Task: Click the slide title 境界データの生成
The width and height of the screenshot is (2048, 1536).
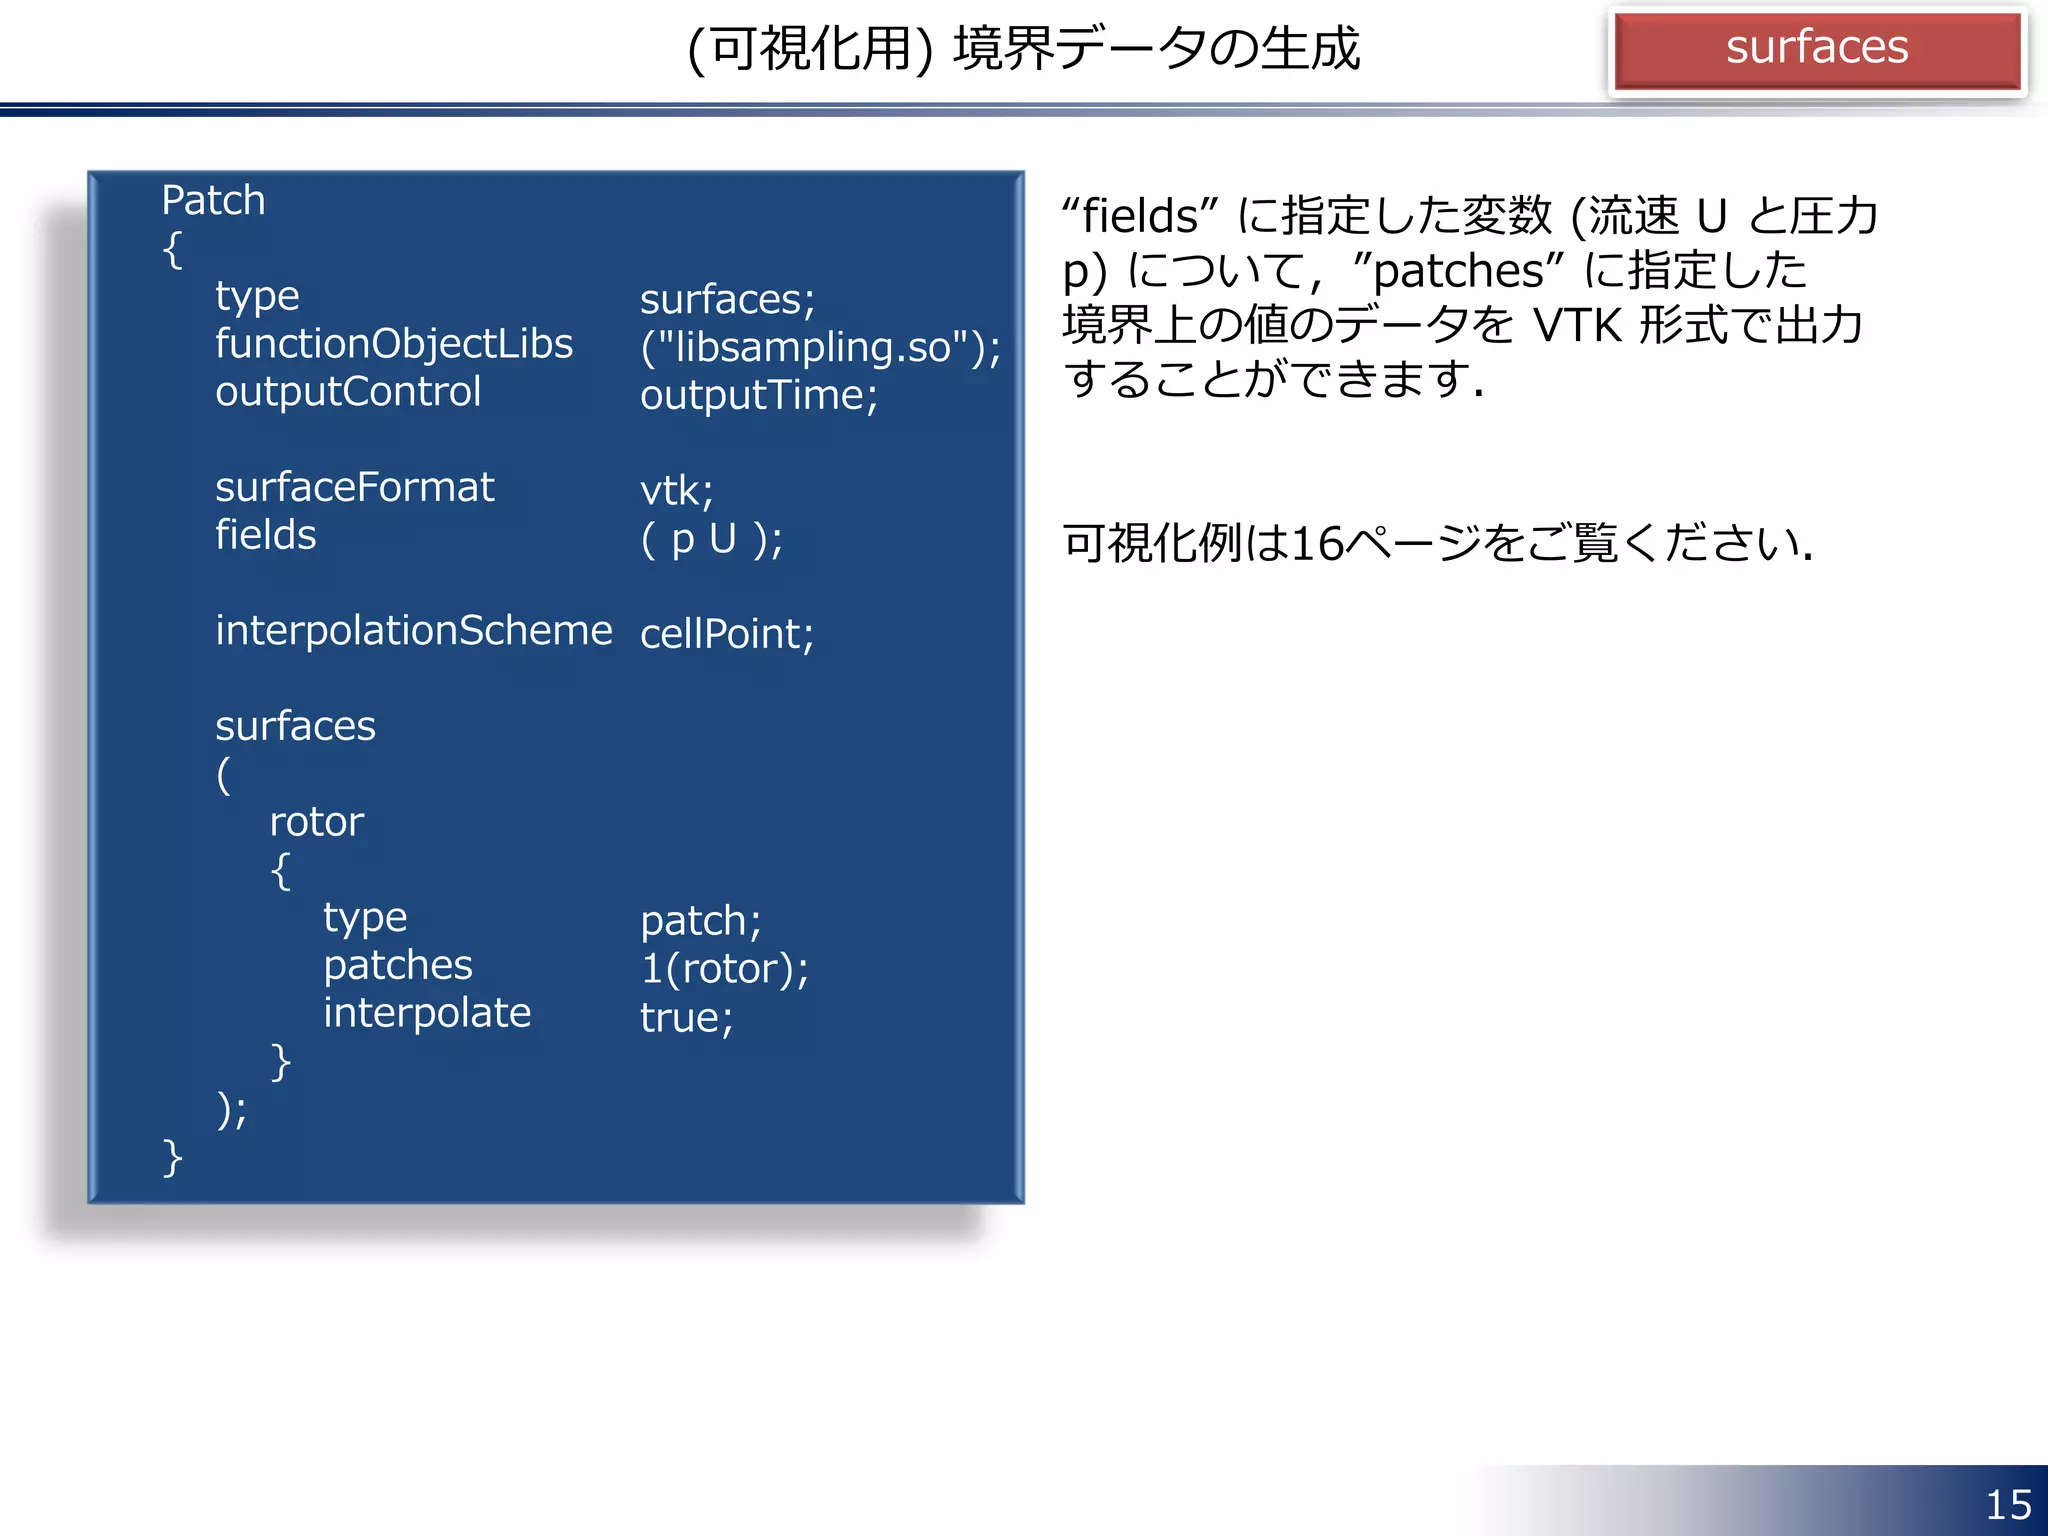Action: [1024, 49]
